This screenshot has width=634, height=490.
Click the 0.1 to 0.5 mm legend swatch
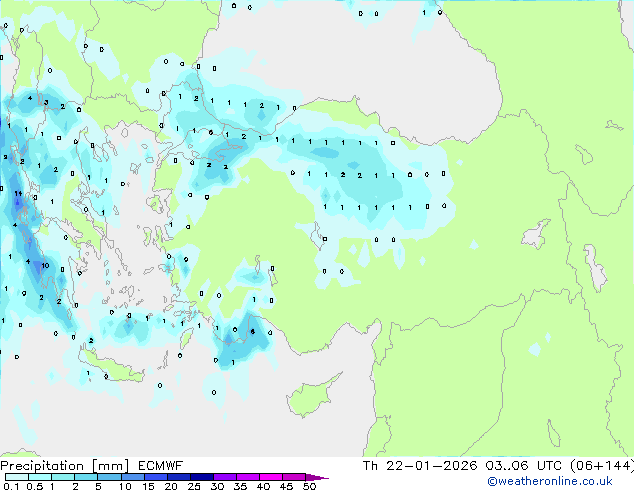[17, 477]
